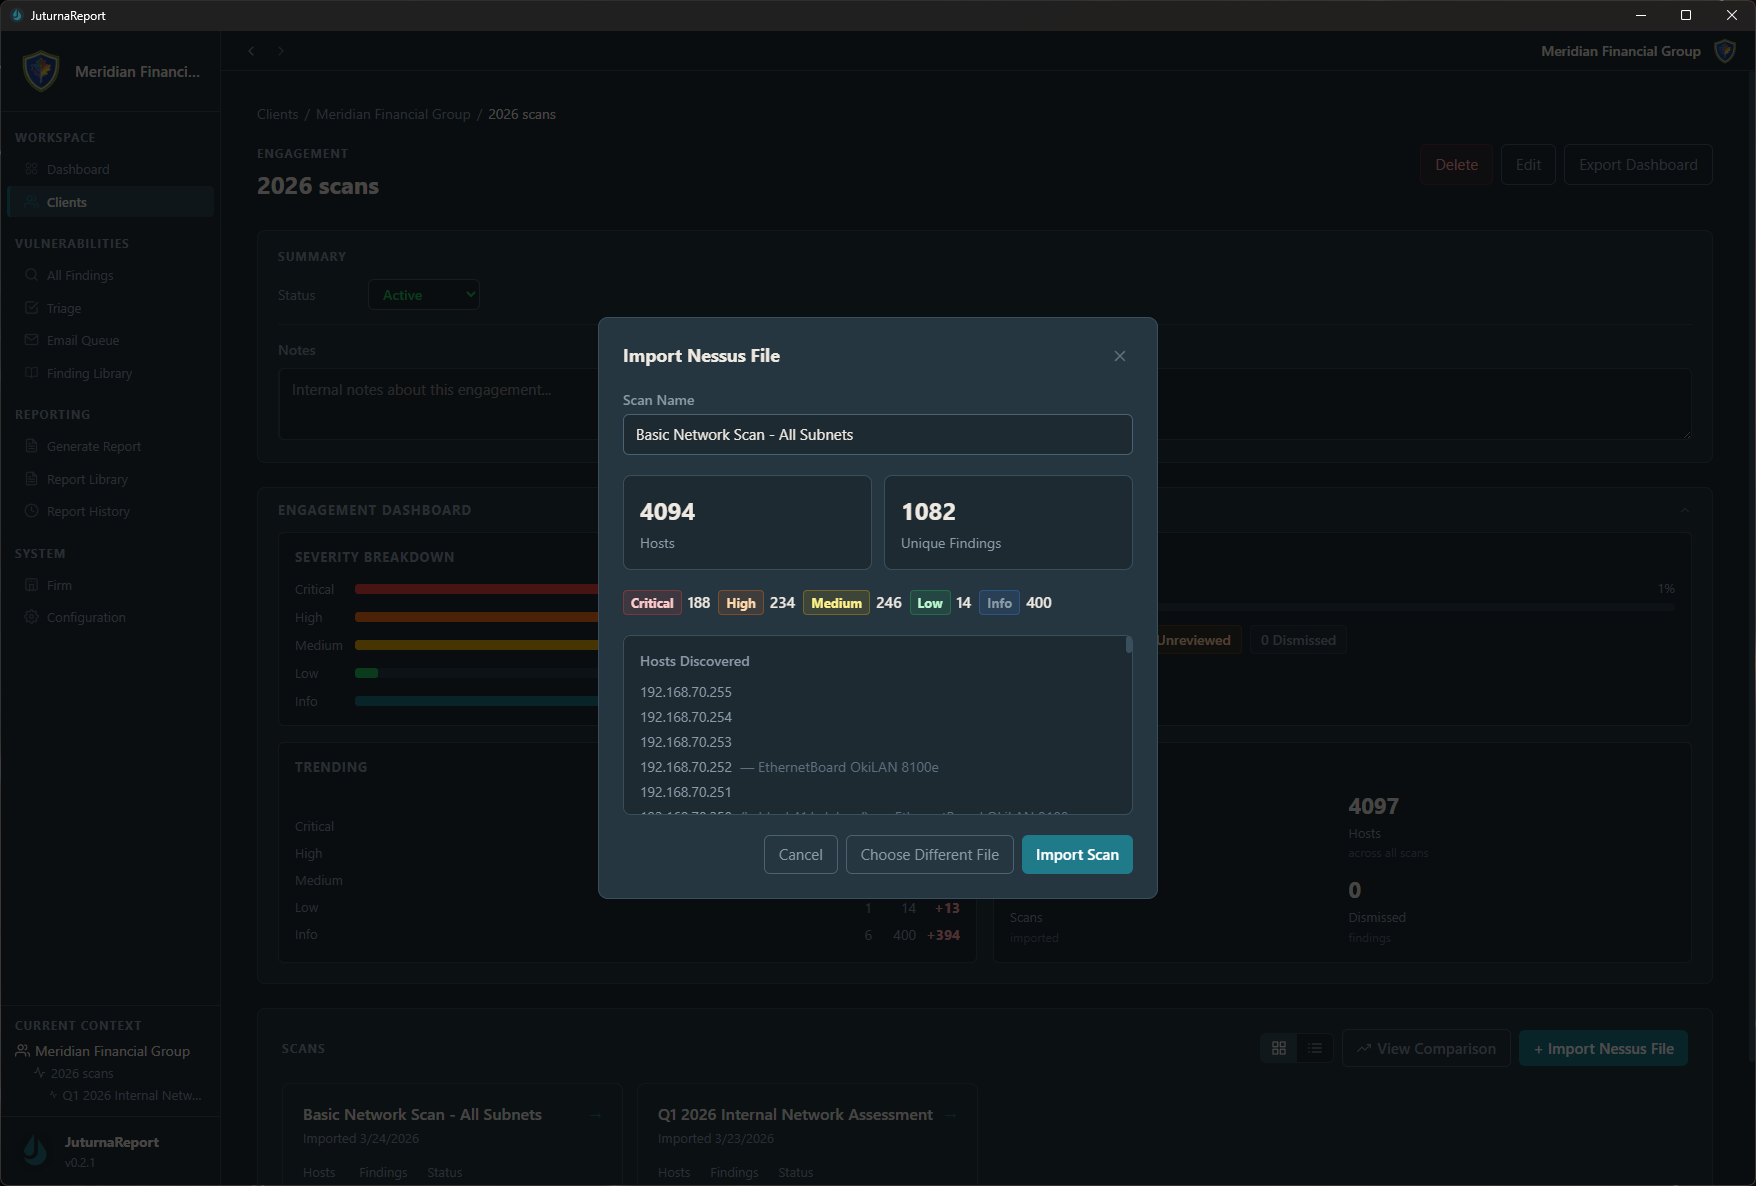This screenshot has height=1186, width=1756.
Task: Open the engagement Status dropdown showing Active
Action: tap(423, 294)
